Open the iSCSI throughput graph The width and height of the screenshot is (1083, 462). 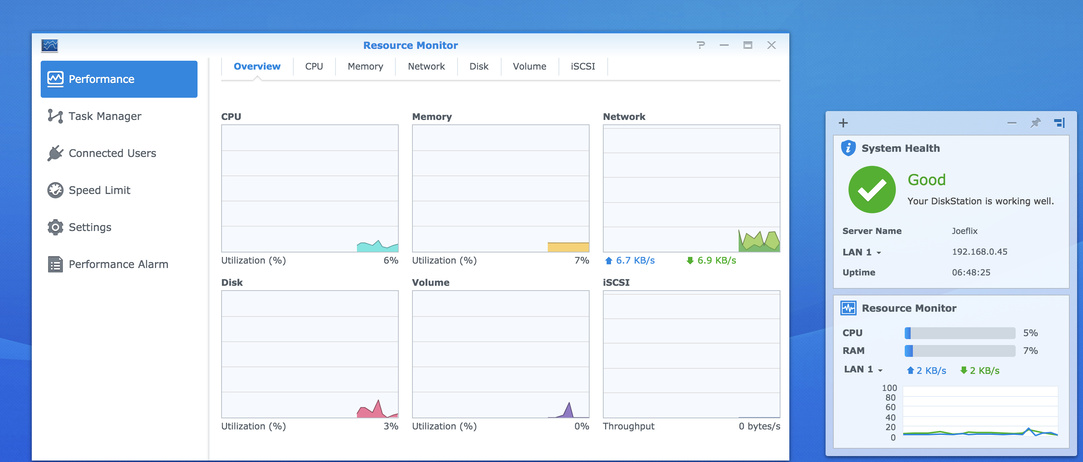click(691, 354)
